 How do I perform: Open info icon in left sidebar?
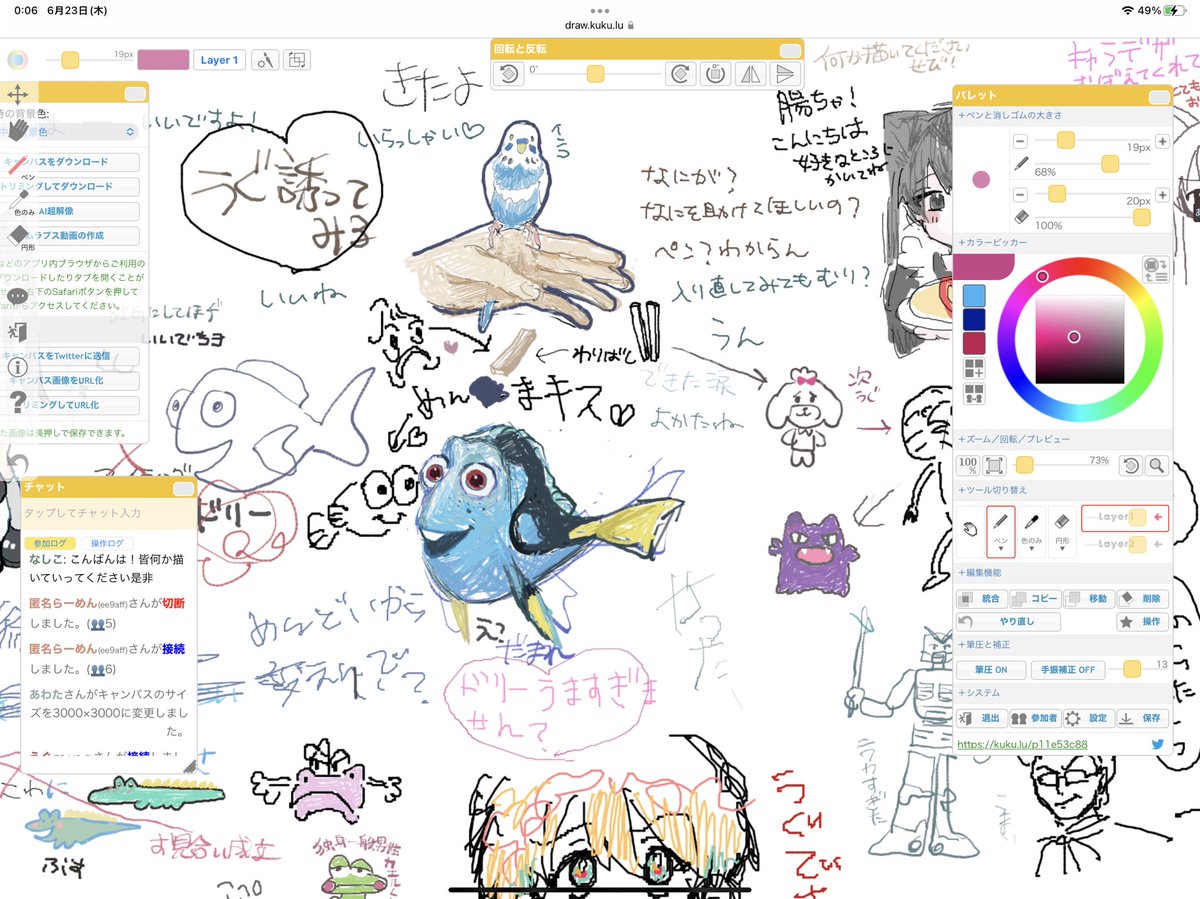[17, 367]
